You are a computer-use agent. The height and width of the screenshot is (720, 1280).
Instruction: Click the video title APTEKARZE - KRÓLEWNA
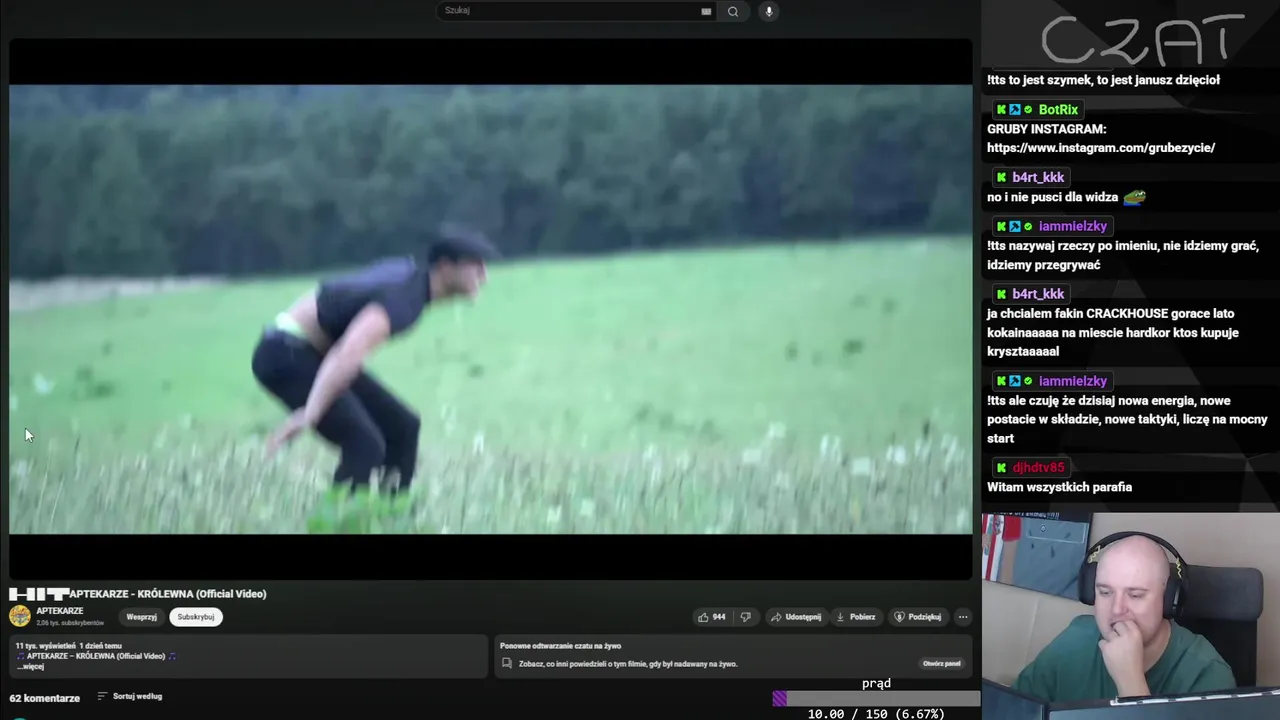point(168,594)
